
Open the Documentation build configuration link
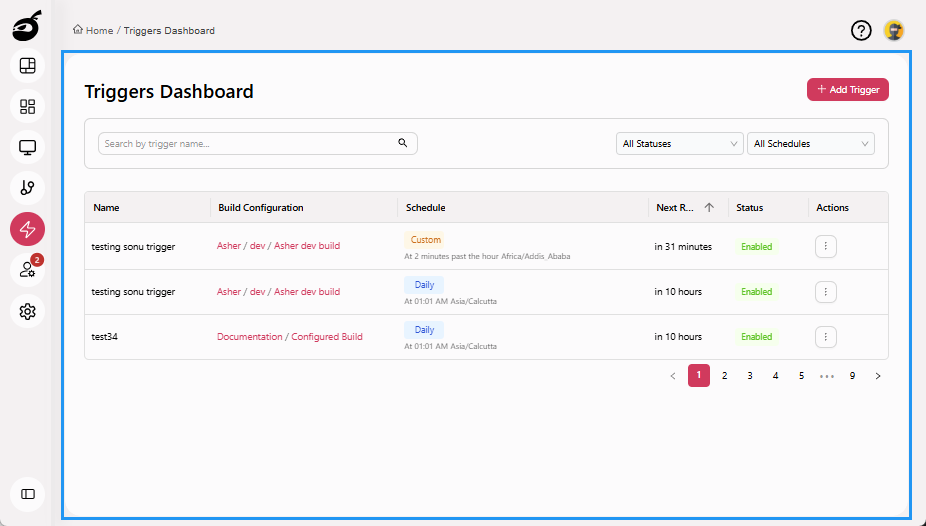[x=250, y=337]
